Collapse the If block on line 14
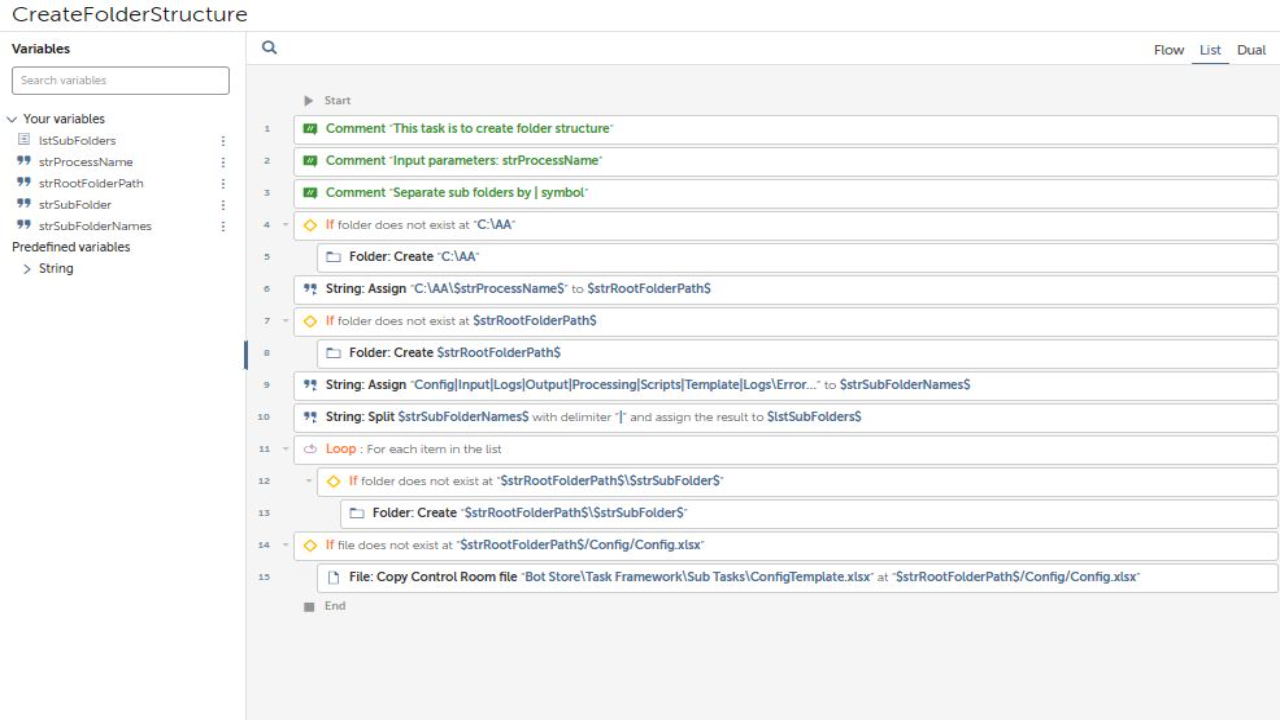This screenshot has height=720, width=1280. coord(286,545)
